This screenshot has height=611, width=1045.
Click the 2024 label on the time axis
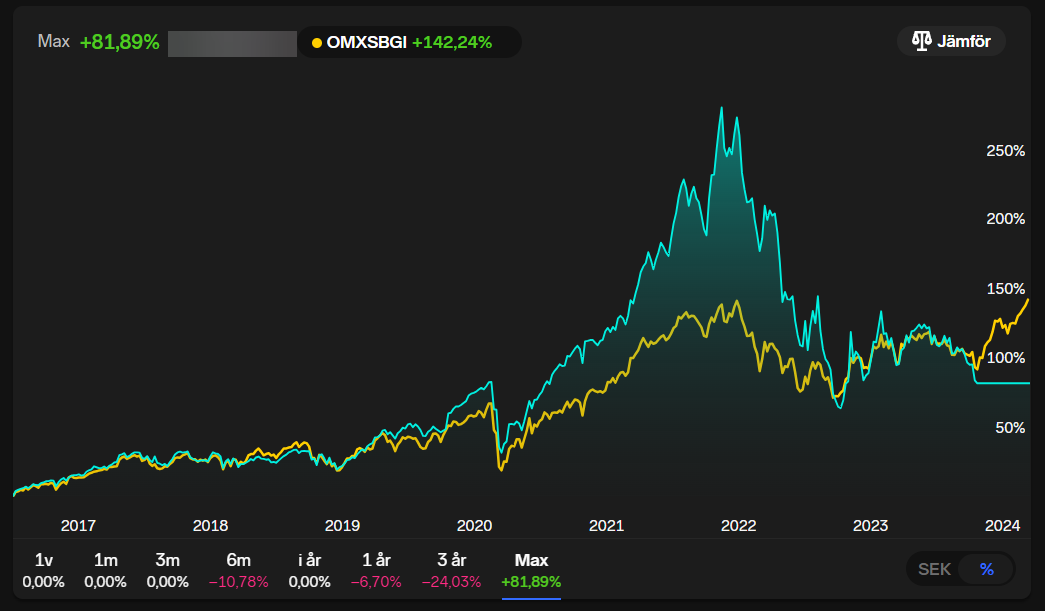tap(1002, 525)
